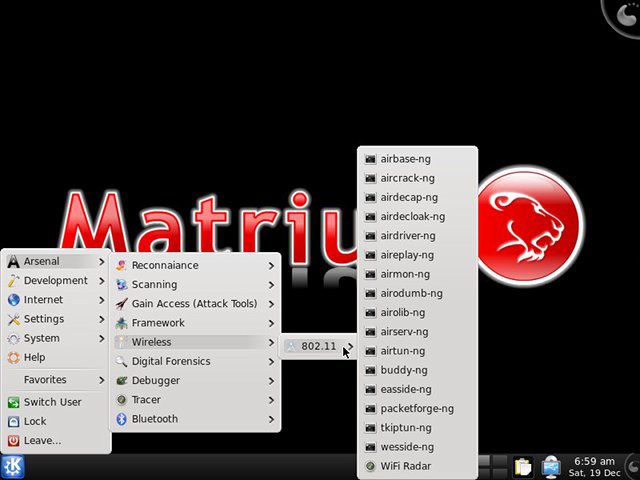Launch wesside-ng from the list
Screen dimensions: 640x480
[417, 447]
